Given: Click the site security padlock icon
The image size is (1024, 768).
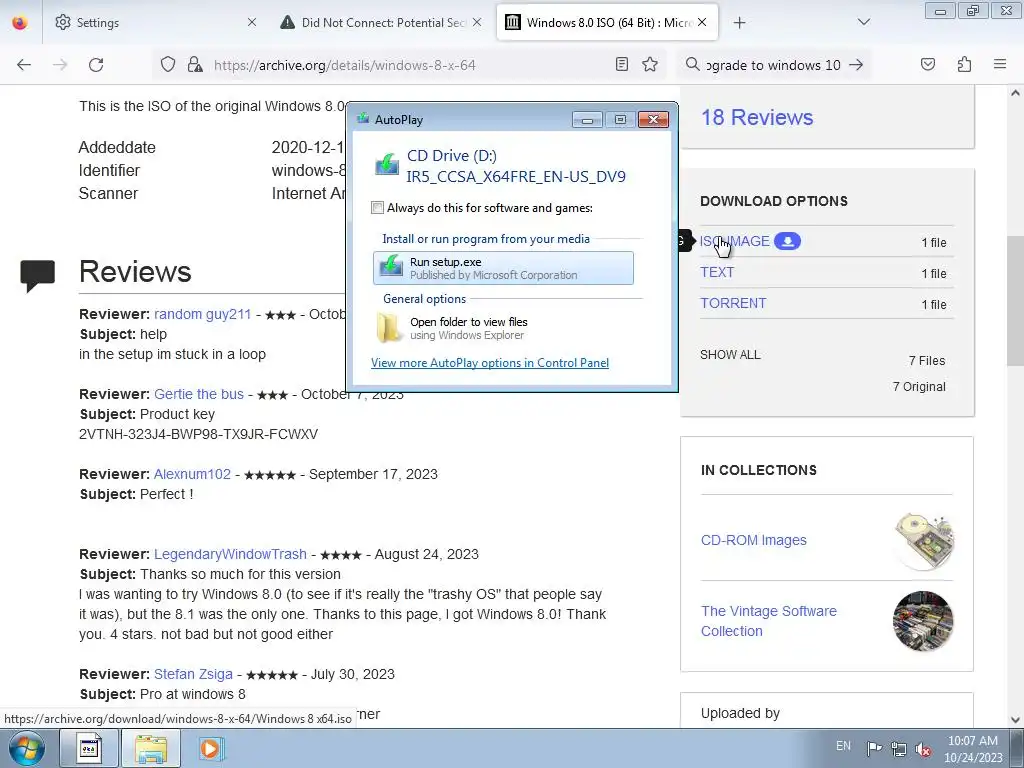Looking at the screenshot, I should point(195,65).
